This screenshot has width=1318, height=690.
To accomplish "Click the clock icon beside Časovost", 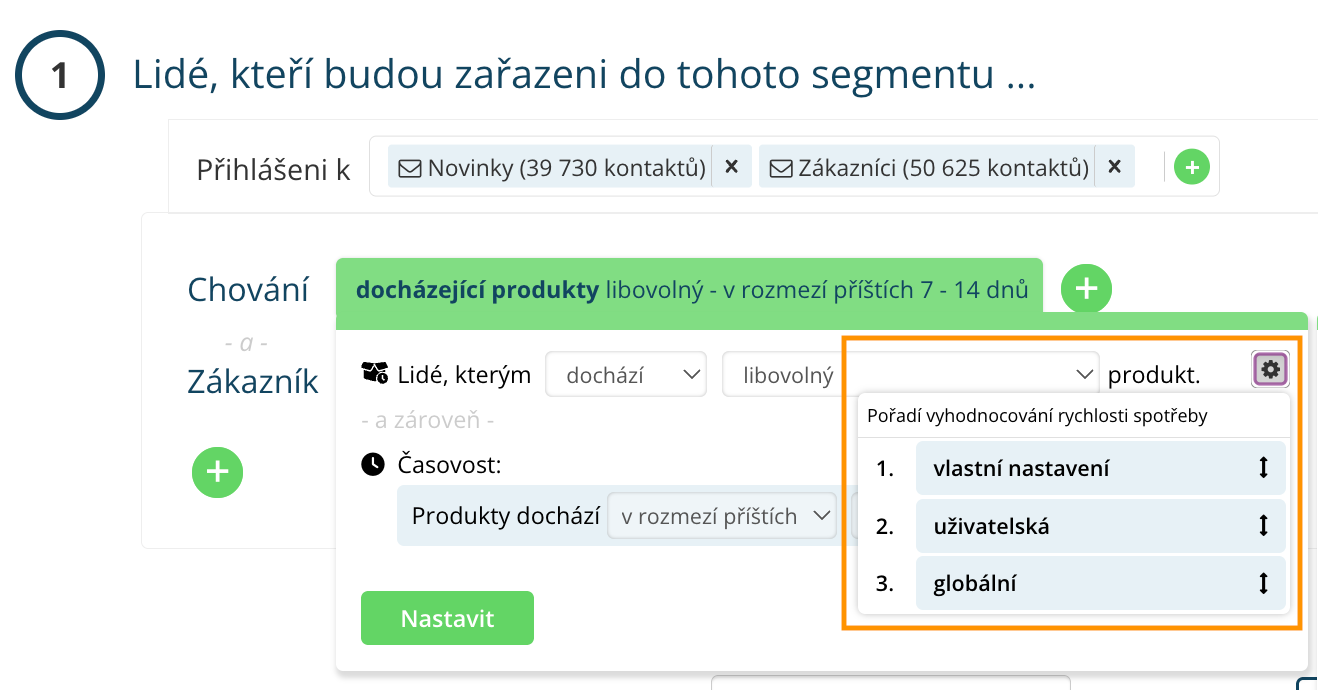I will (x=373, y=465).
